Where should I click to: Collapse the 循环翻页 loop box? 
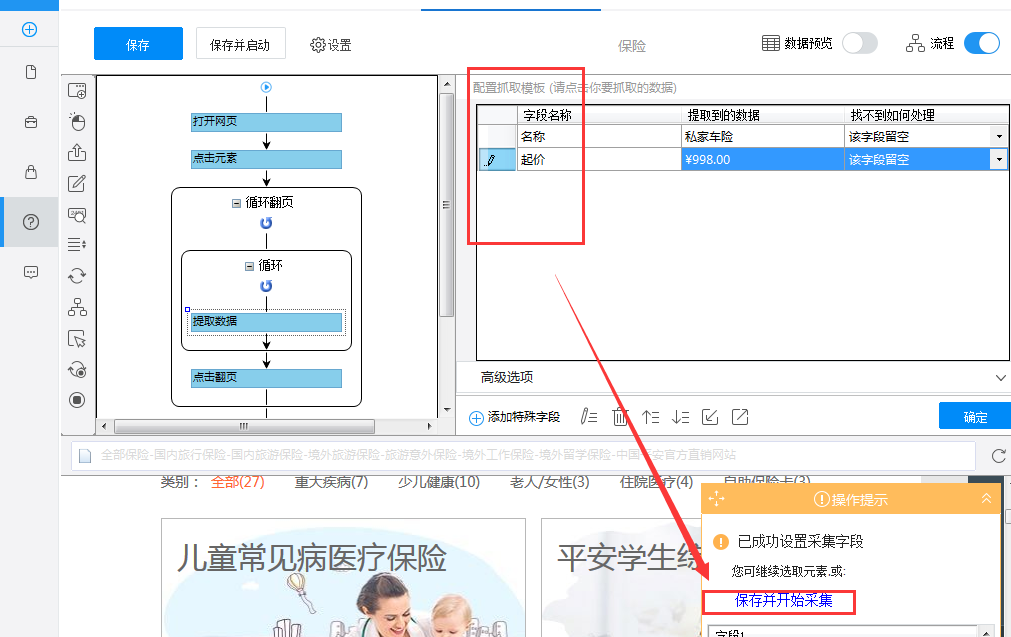point(236,203)
